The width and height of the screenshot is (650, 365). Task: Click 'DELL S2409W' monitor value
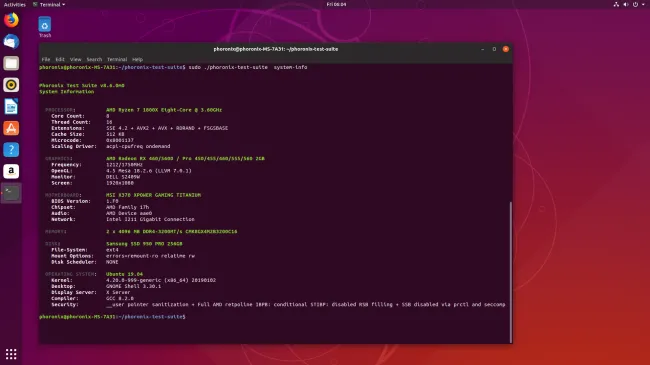(x=123, y=177)
